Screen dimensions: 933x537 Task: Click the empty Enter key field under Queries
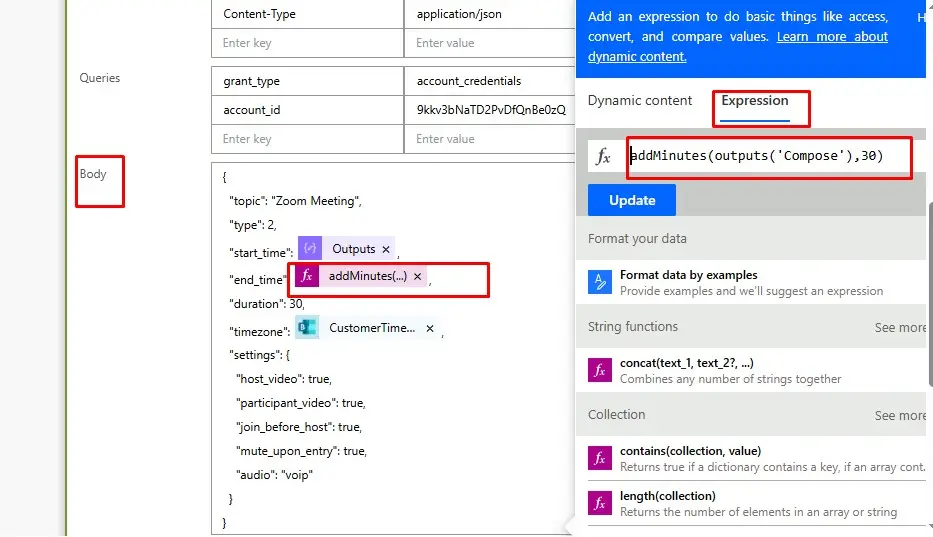point(306,139)
